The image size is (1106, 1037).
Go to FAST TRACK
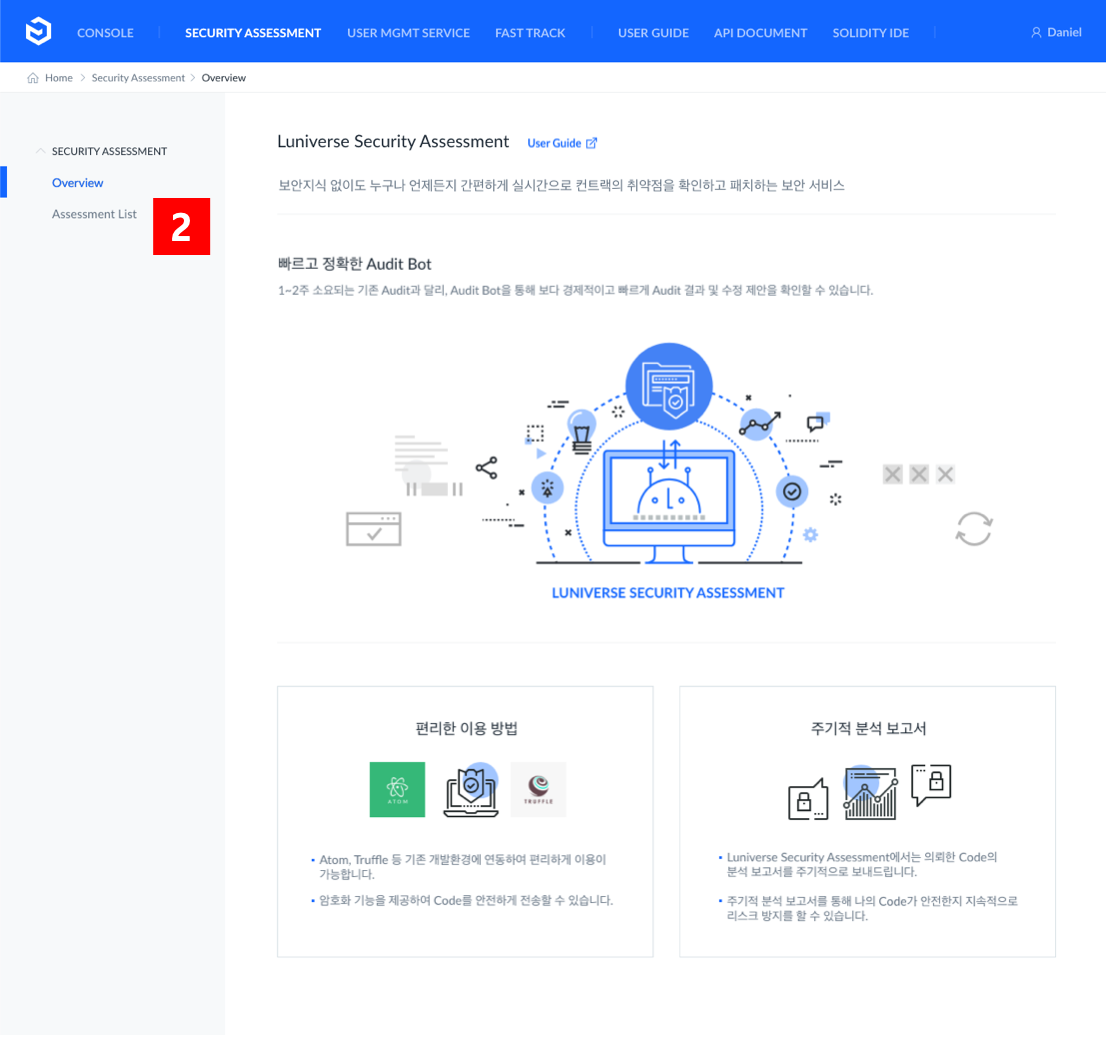tap(530, 33)
